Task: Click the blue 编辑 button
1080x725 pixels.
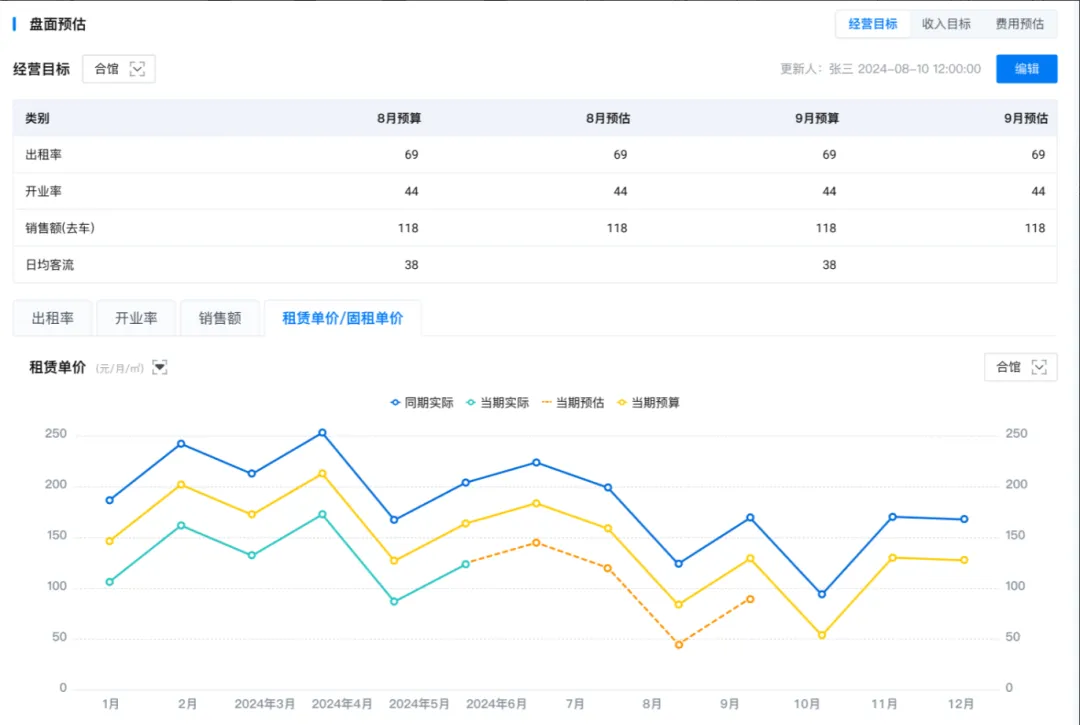Action: 1026,69
